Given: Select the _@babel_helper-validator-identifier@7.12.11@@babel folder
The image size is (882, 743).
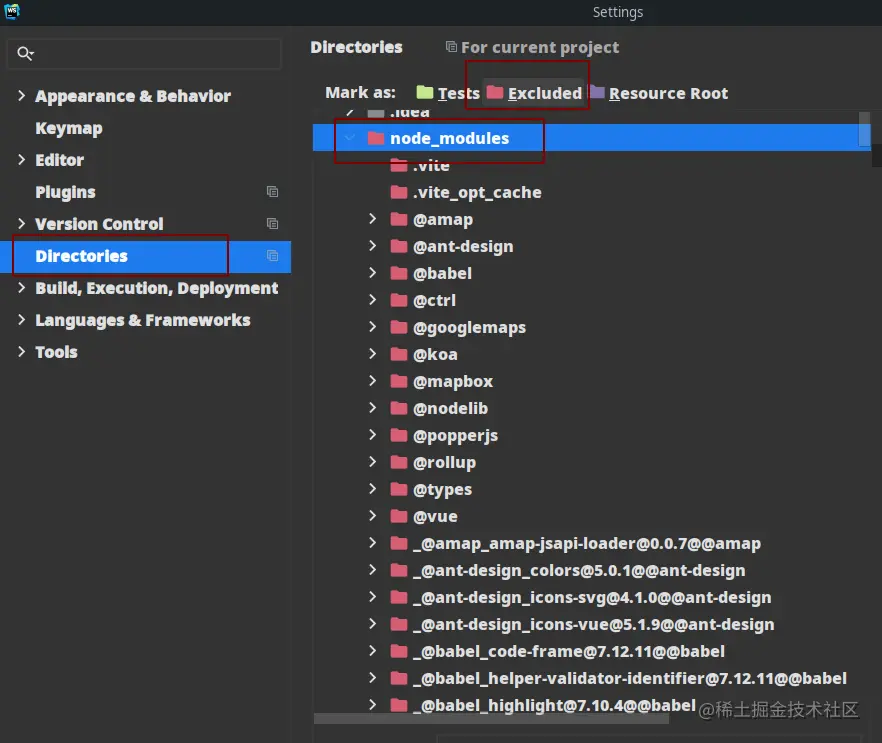Looking at the screenshot, I should click(x=629, y=678).
